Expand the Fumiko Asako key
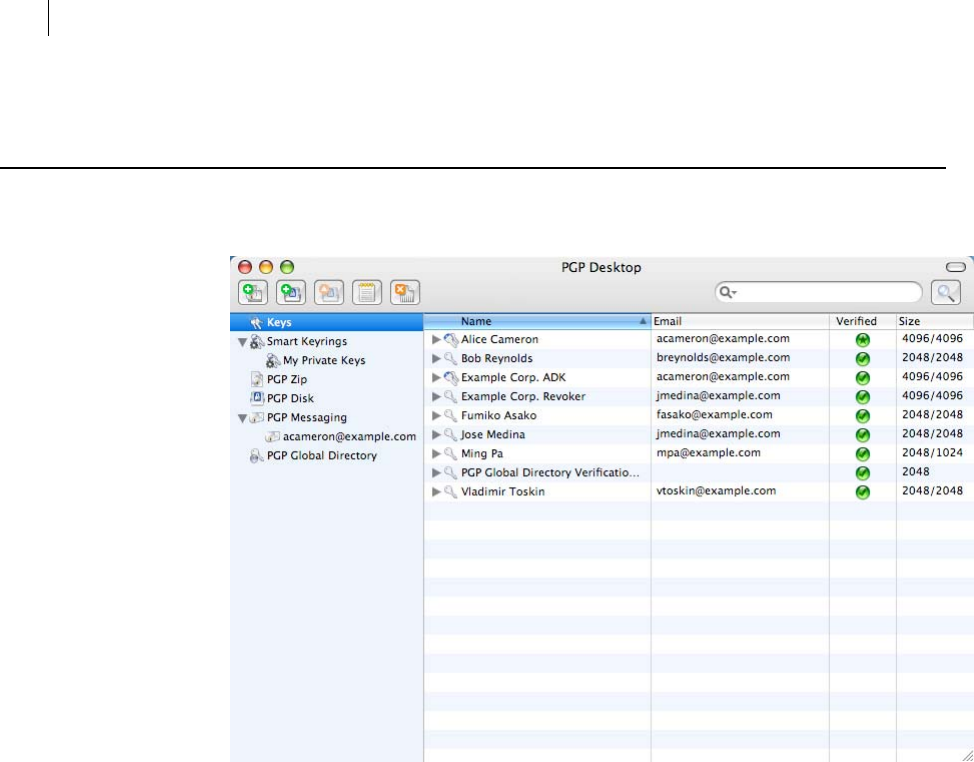 pos(436,415)
